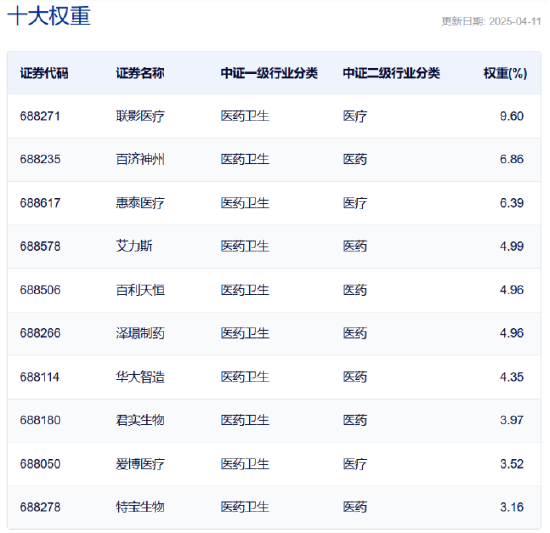Click 医药卫生 in the 联影医疗 row
550x533 pixels.
[x=245, y=116]
